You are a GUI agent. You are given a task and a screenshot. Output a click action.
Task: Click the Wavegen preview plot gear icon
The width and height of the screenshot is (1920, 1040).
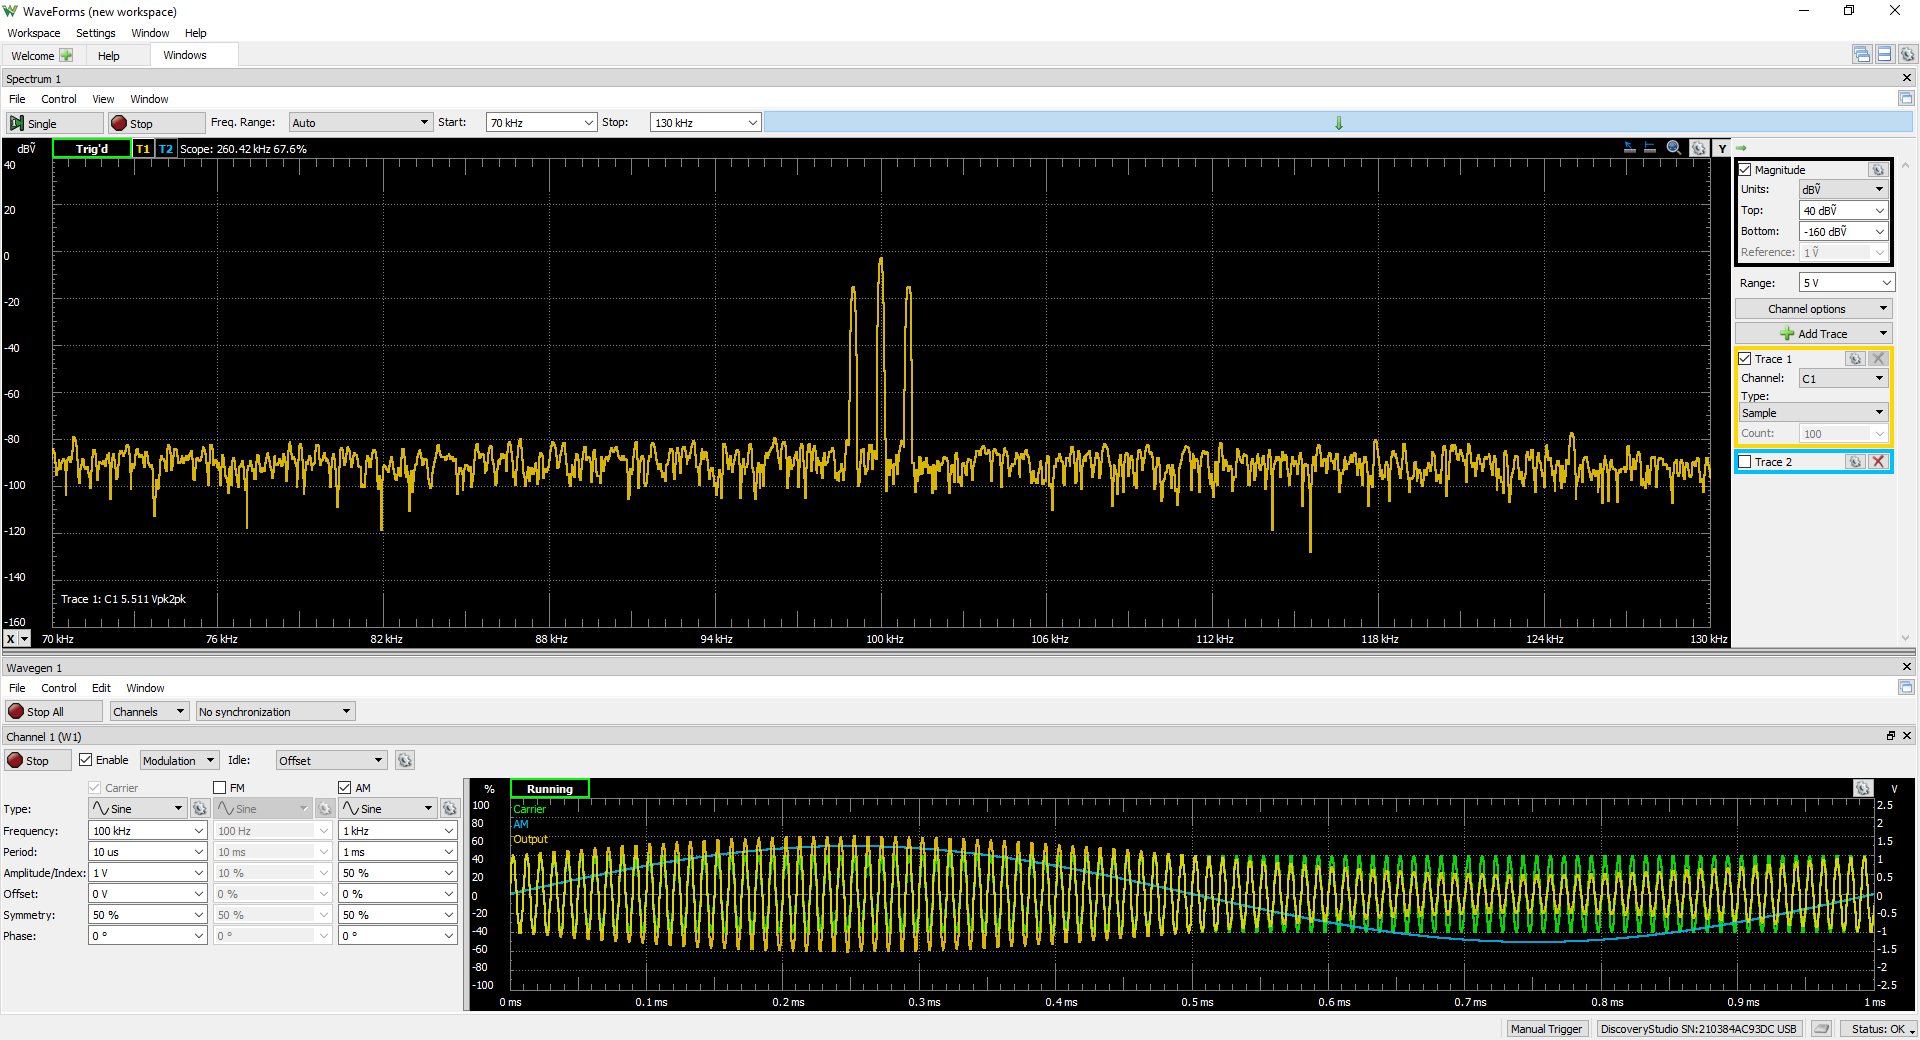click(x=1862, y=789)
